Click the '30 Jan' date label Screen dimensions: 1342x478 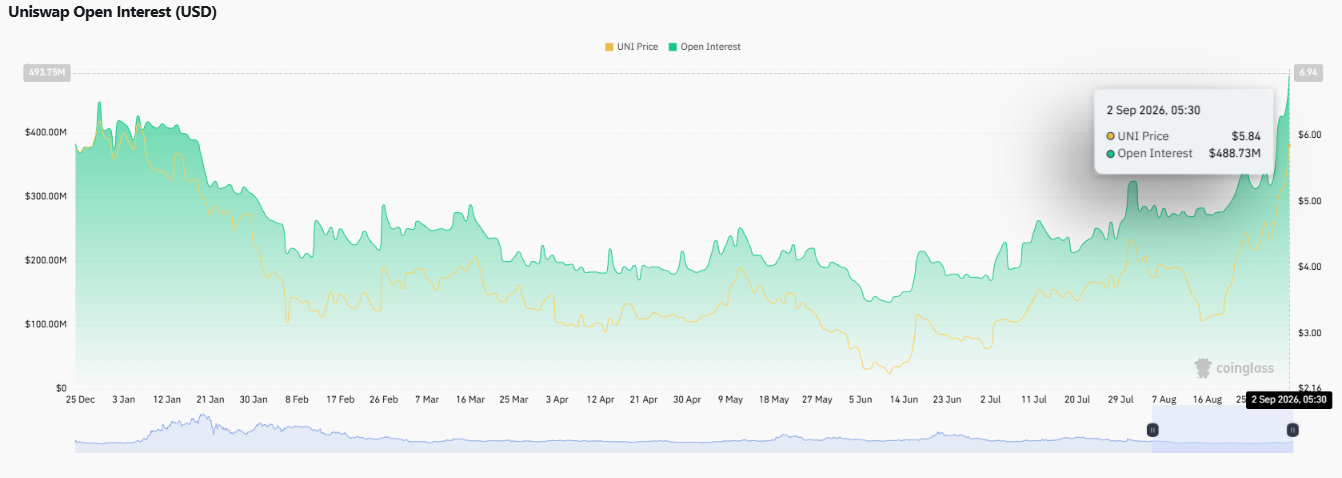pos(253,399)
